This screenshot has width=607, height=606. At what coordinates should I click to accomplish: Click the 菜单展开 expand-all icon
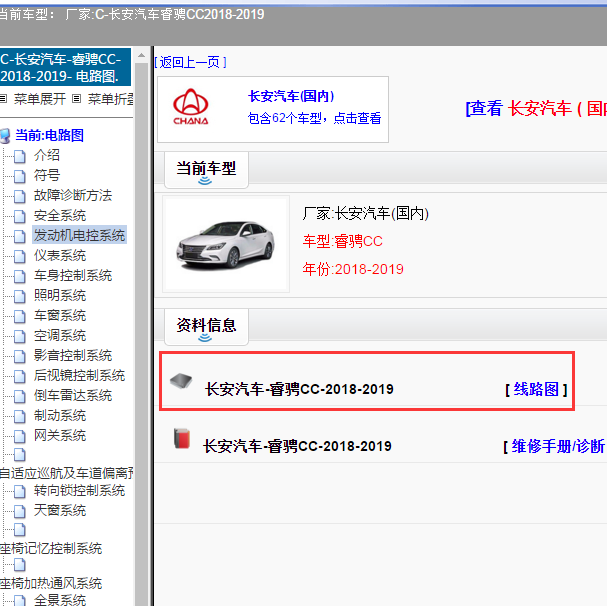tap(3, 99)
